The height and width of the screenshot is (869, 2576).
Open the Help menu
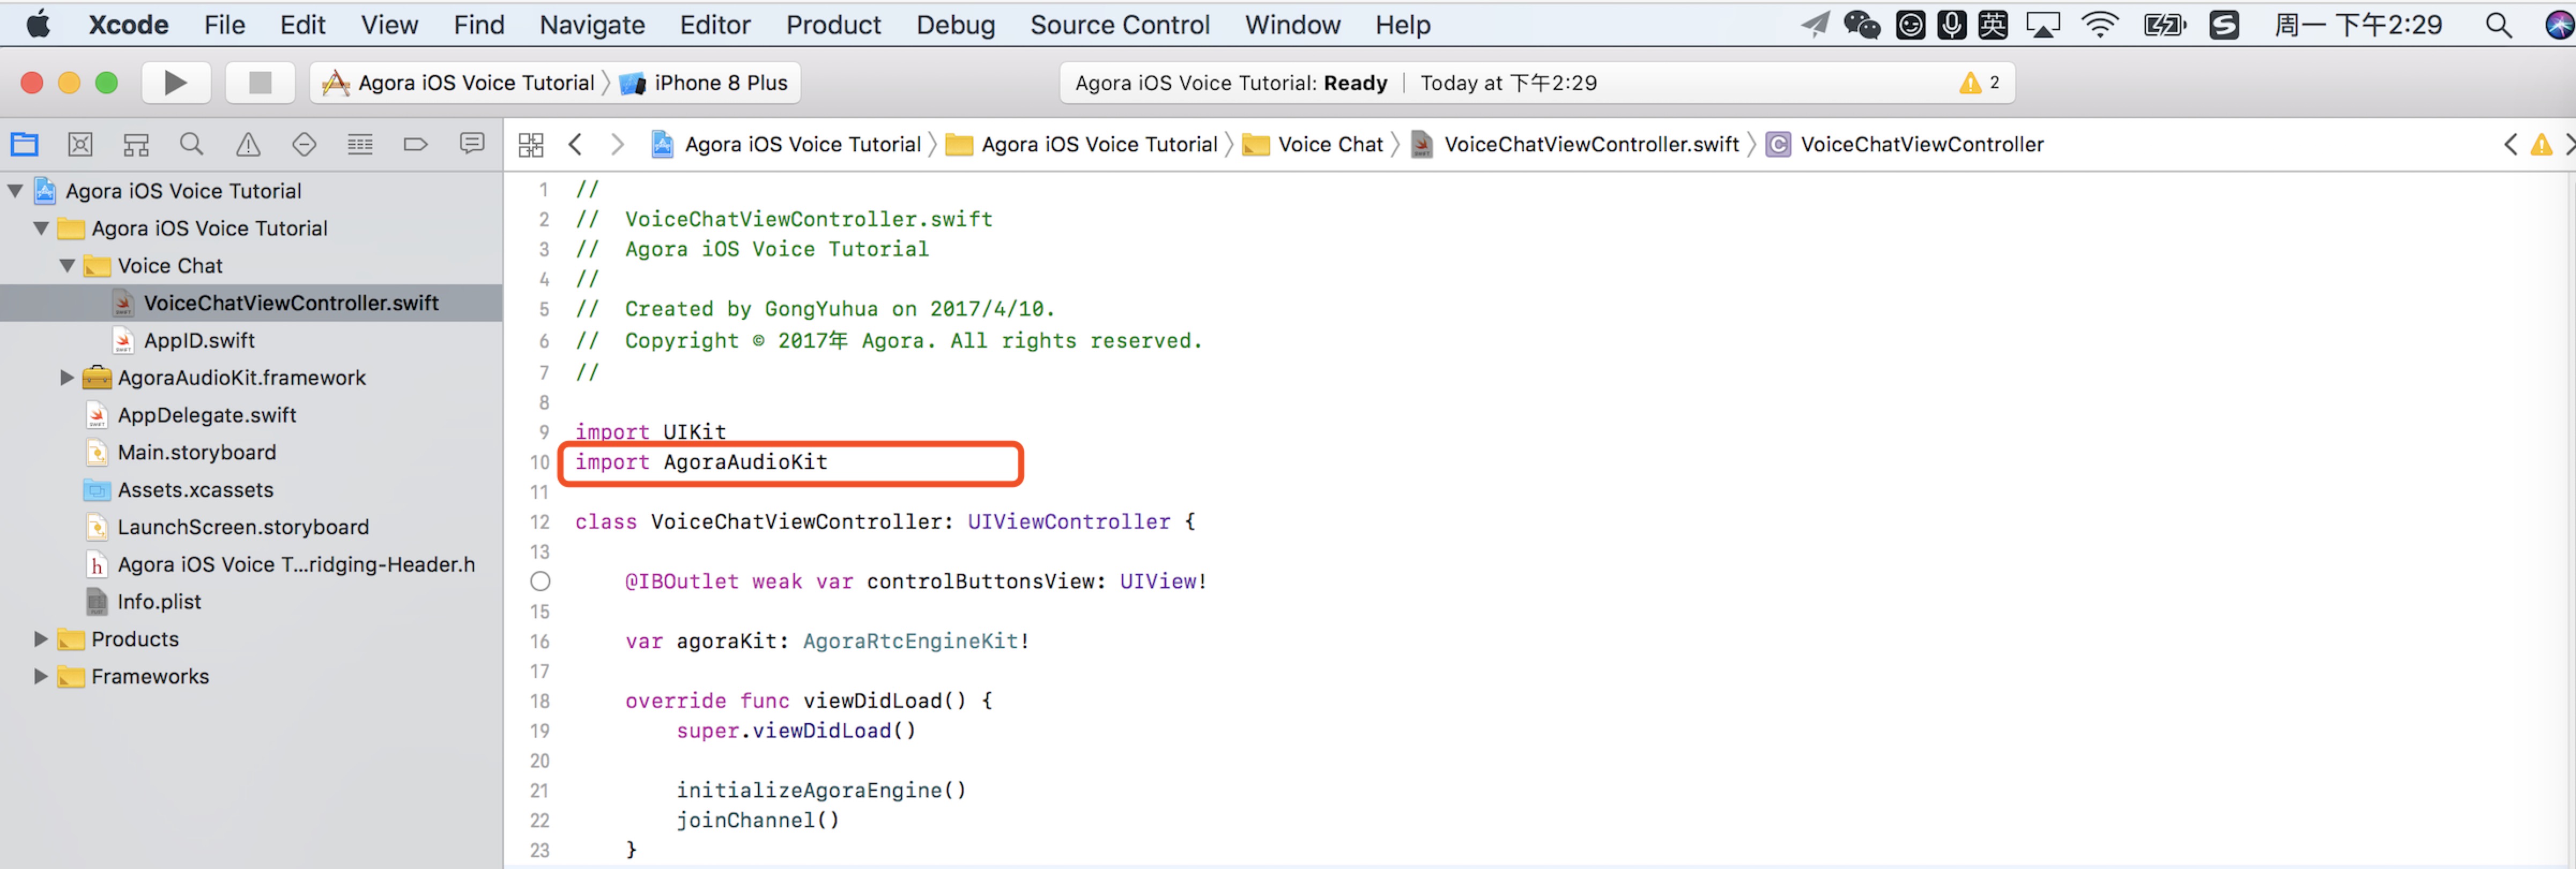1402,25
